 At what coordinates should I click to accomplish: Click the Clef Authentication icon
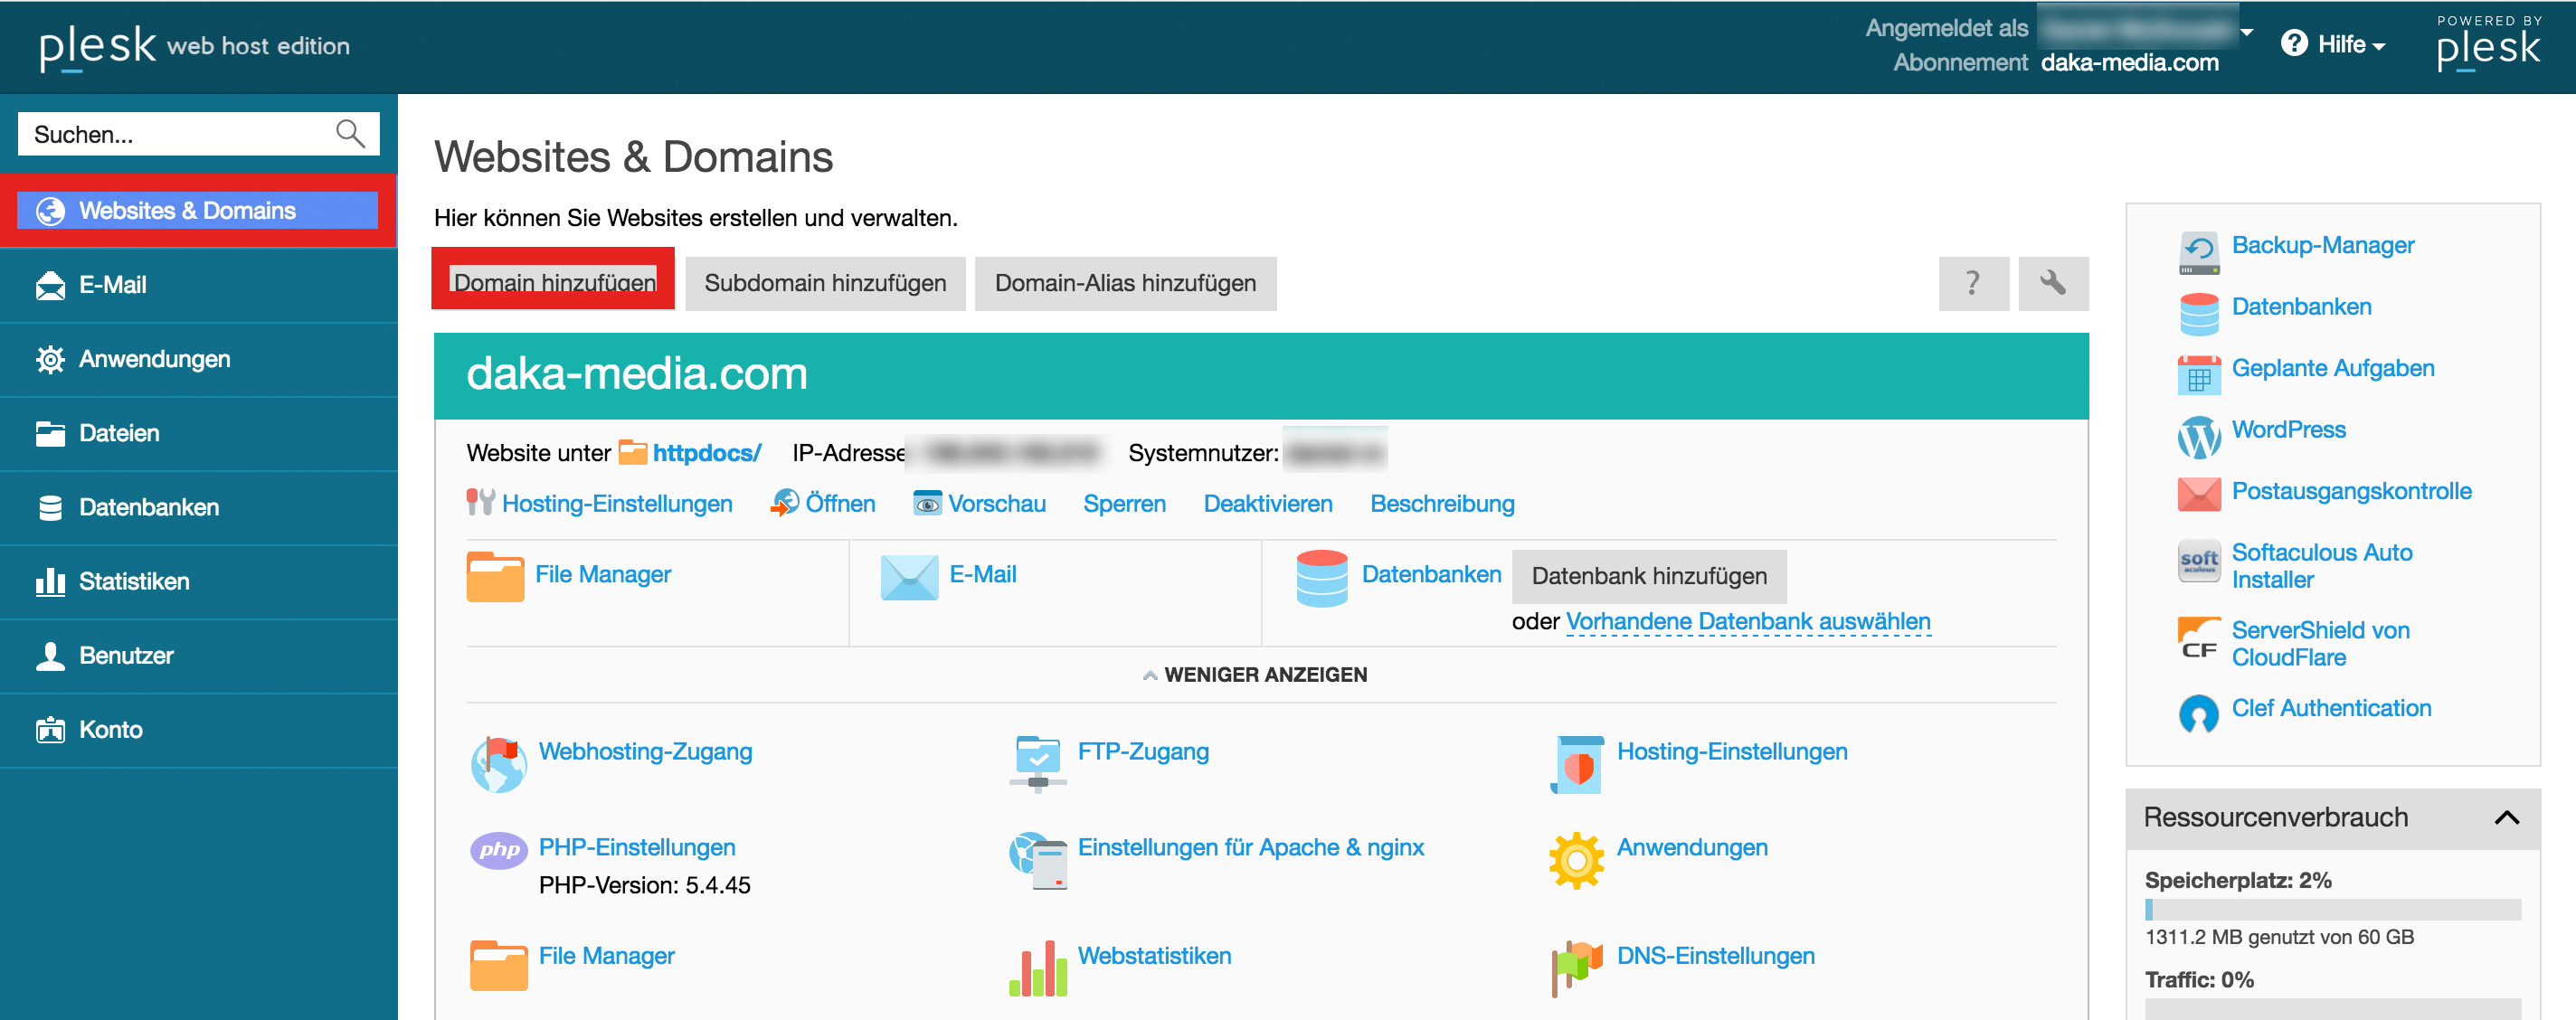click(x=2198, y=713)
